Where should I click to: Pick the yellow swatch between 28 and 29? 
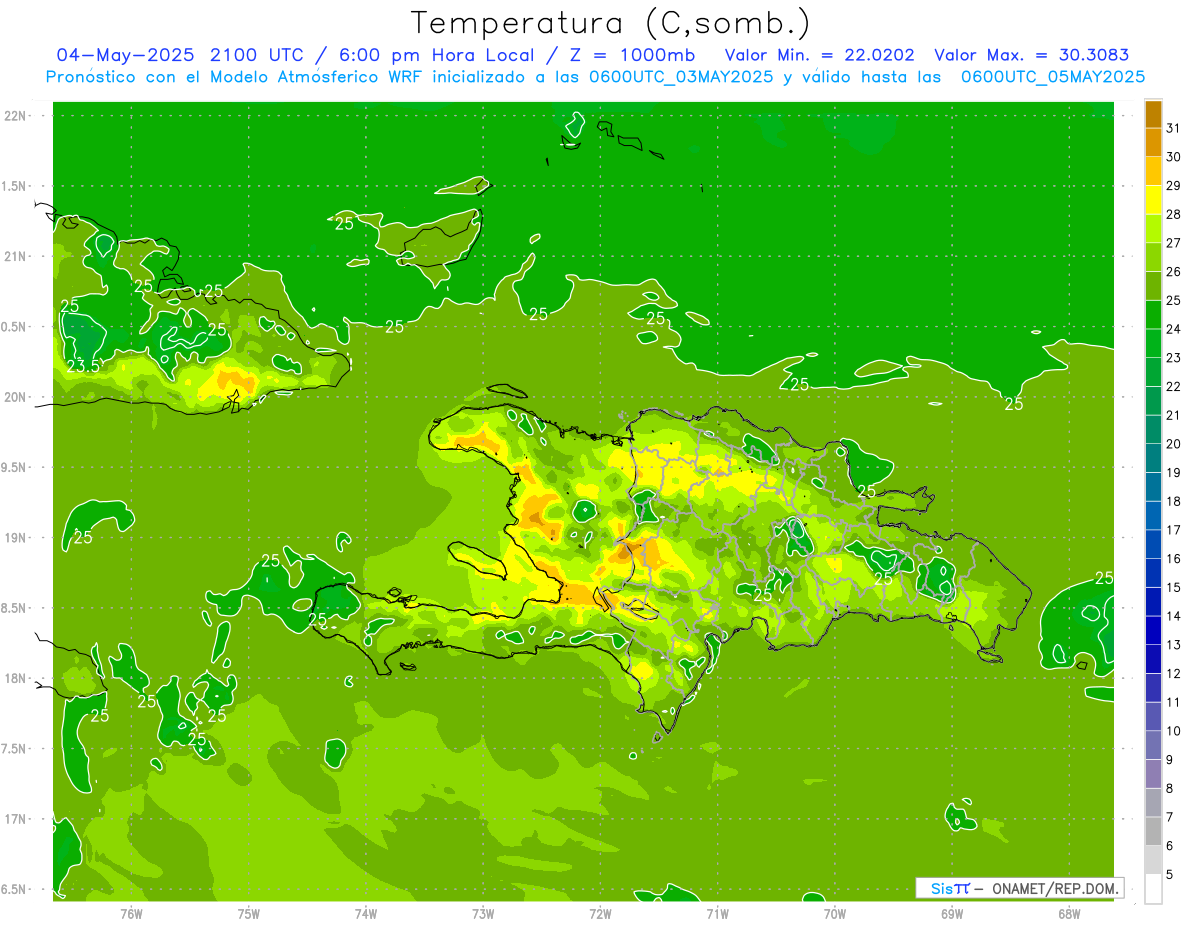(1153, 200)
